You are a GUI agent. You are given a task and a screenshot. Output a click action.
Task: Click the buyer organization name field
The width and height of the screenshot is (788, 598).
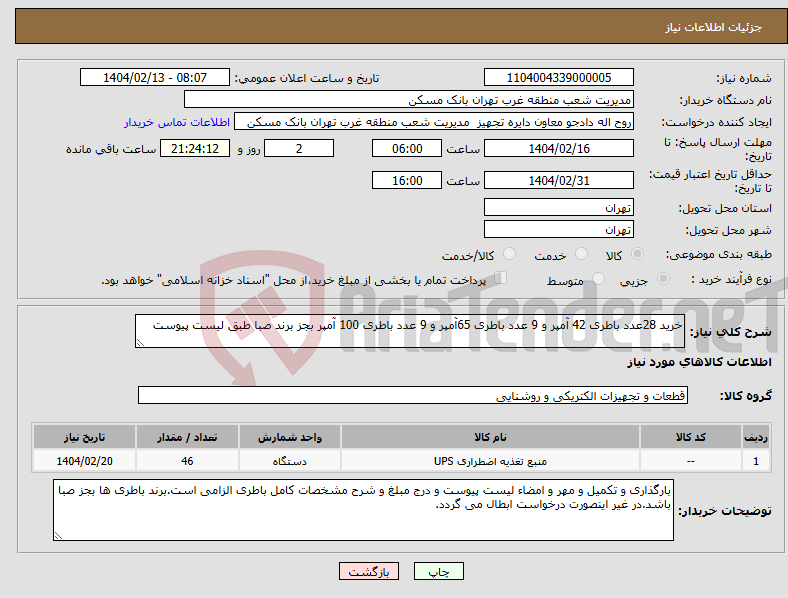pyautogui.click(x=409, y=99)
